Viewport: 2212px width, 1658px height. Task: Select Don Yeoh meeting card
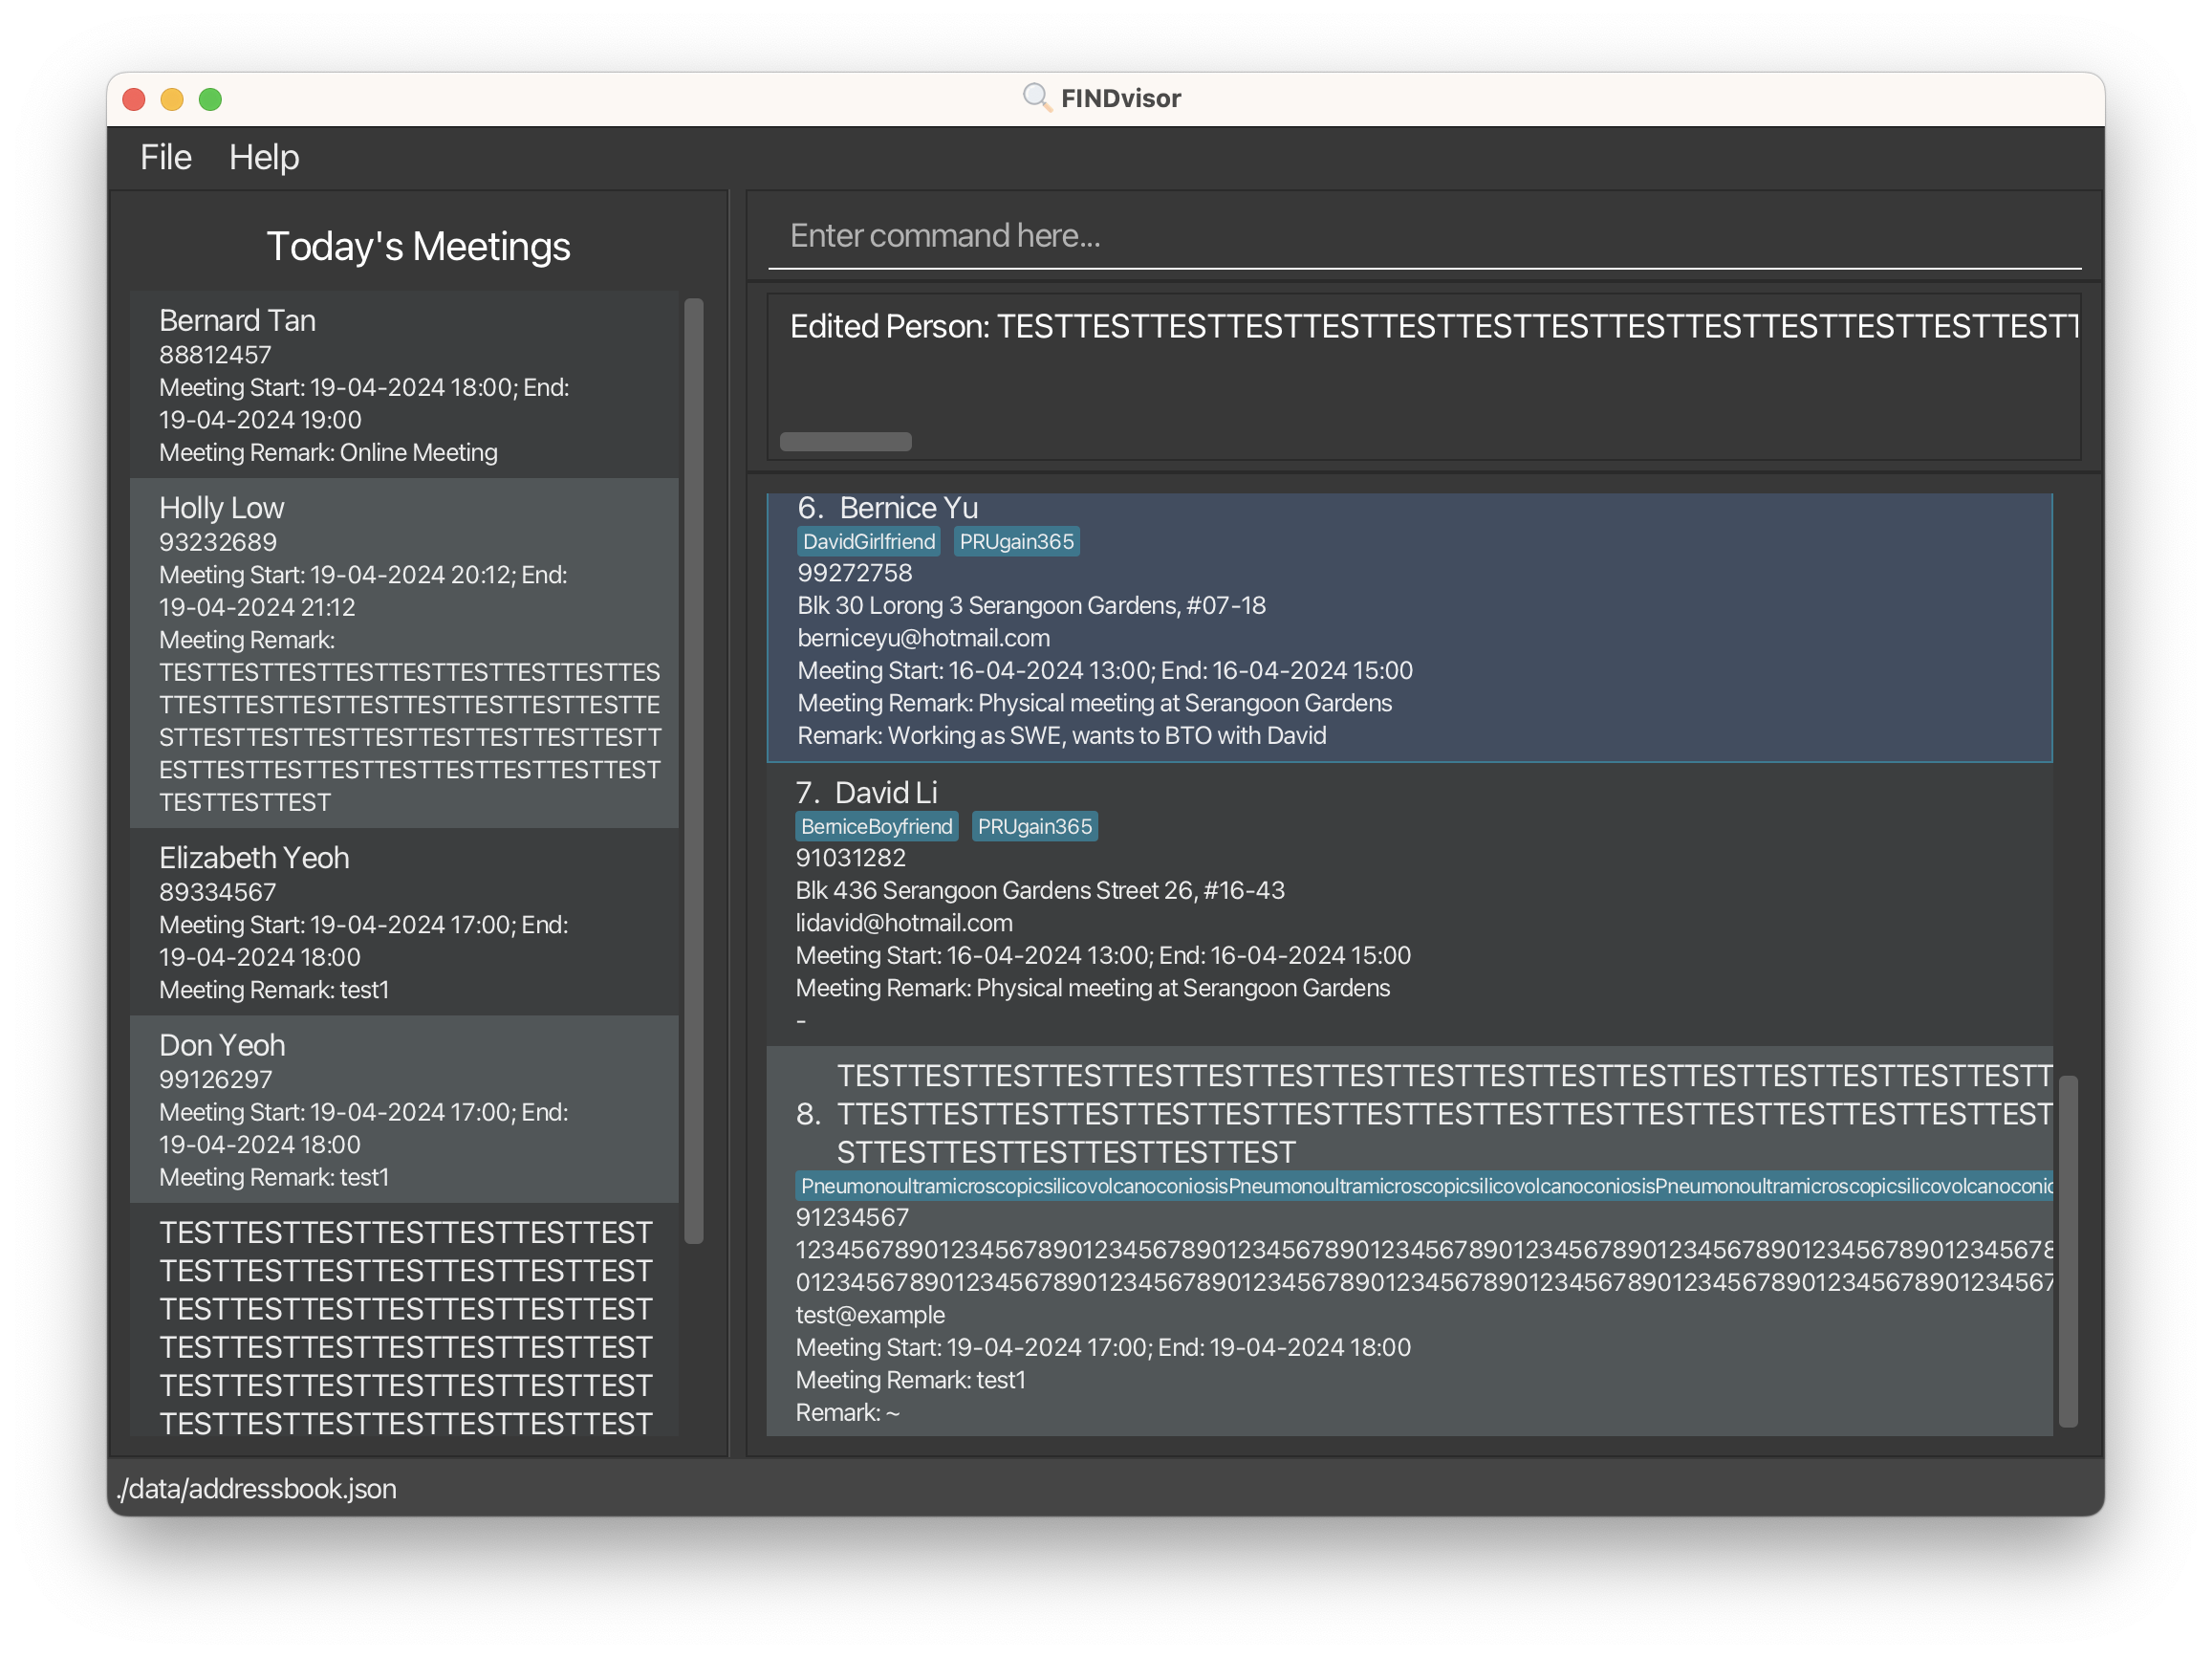(x=404, y=1109)
